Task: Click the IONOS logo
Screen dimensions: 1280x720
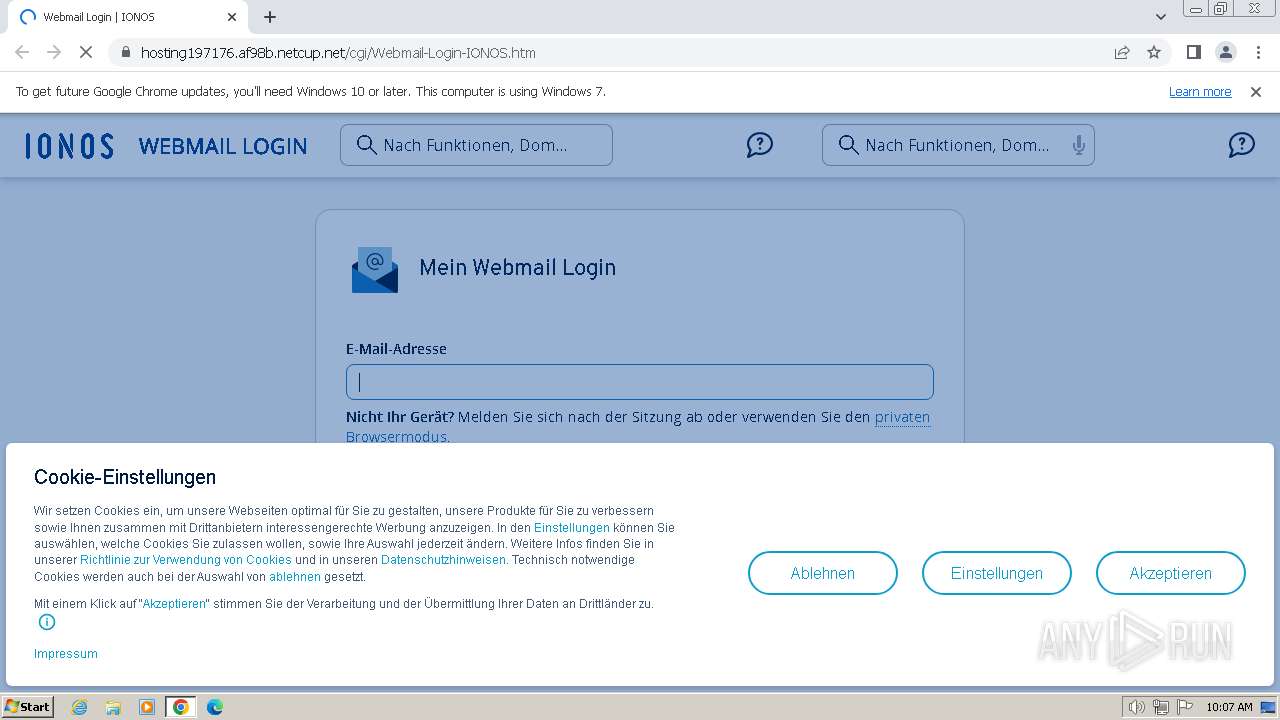Action: click(69, 146)
